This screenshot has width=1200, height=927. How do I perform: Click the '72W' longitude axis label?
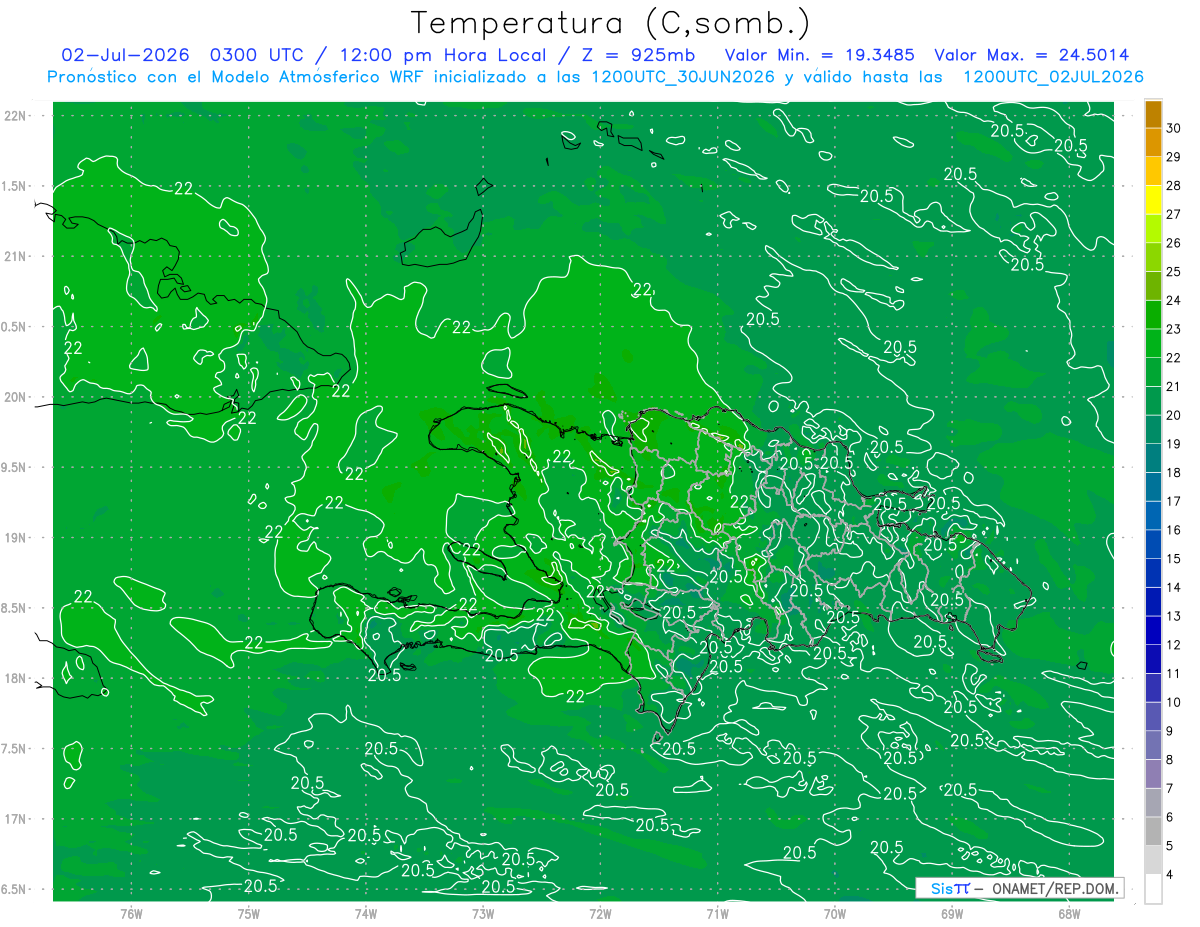tap(600, 912)
